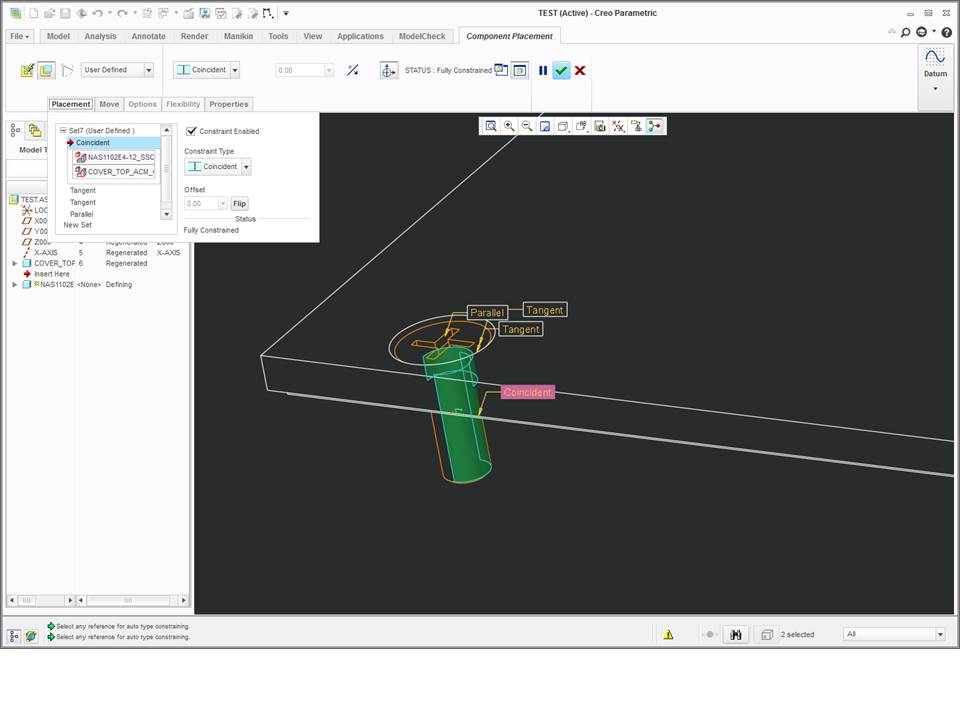Open the Annotate ribbon tab
This screenshot has height=720, width=960.
tap(149, 36)
